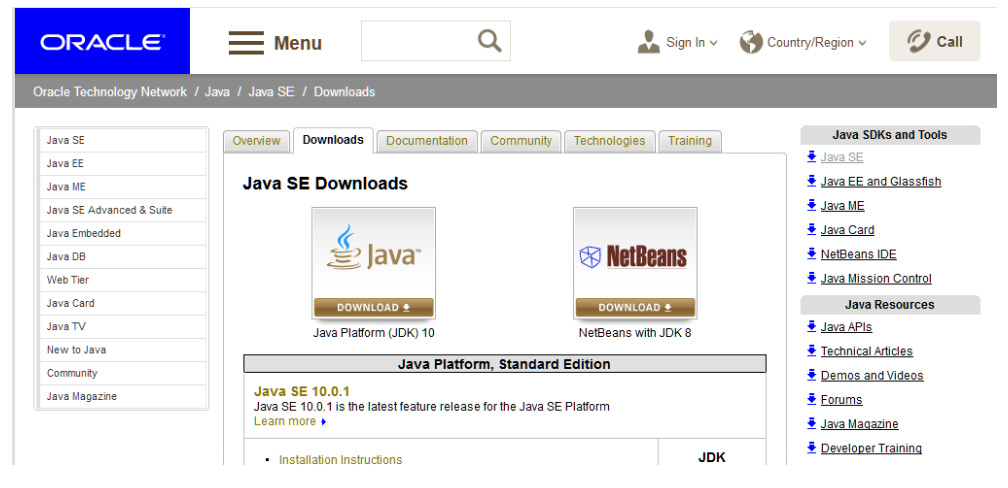Click the Java SE breadcrumb link
Image resolution: width=1008 pixels, height=488 pixels.
pos(271,92)
